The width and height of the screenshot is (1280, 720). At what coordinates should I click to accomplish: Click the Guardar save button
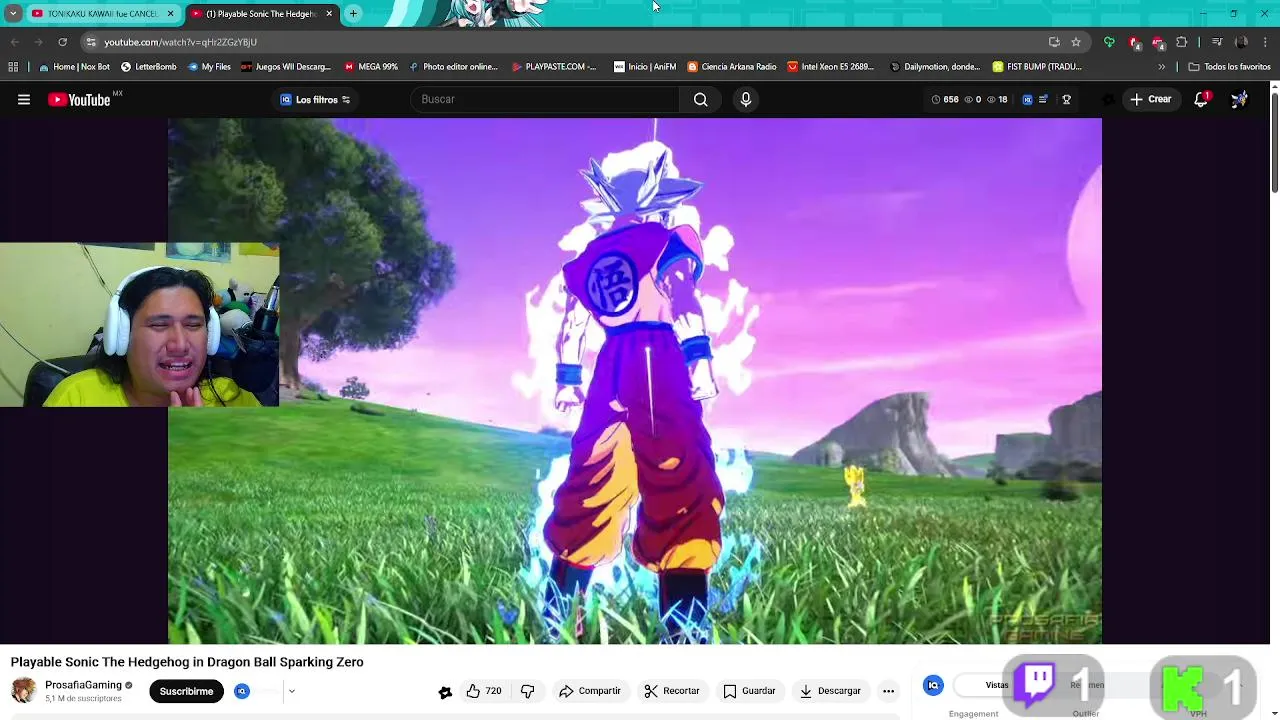pos(749,691)
